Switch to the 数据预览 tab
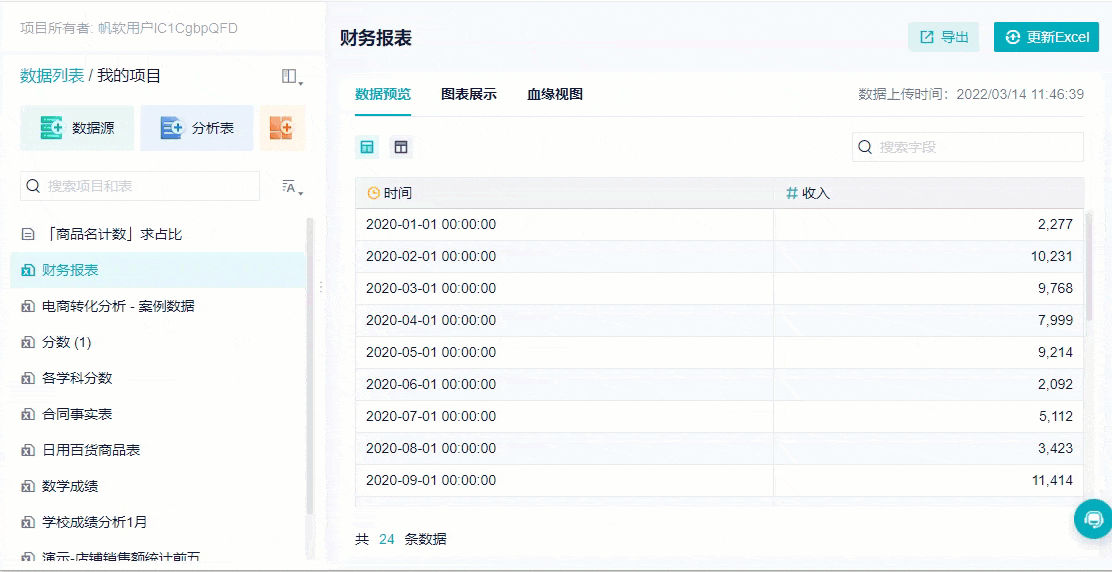The image size is (1112, 572). coord(383,94)
